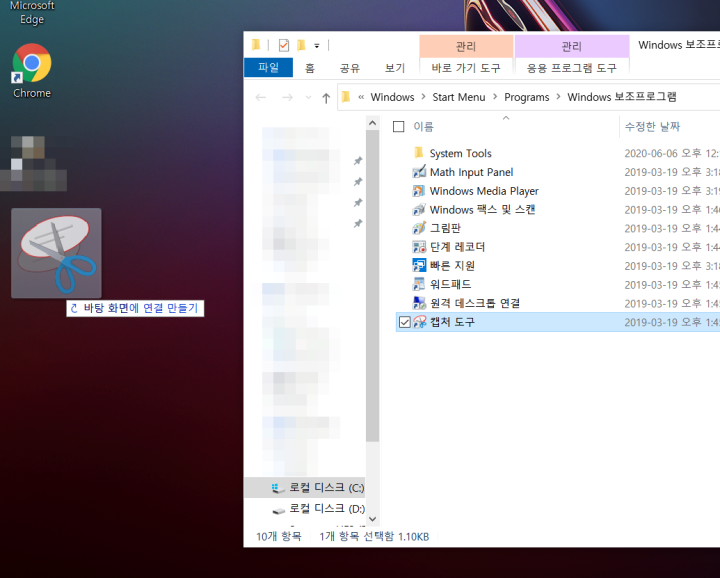The width and height of the screenshot is (720, 578).
Task: Expand hidden path double chevron in address bar
Action: [x=361, y=97]
